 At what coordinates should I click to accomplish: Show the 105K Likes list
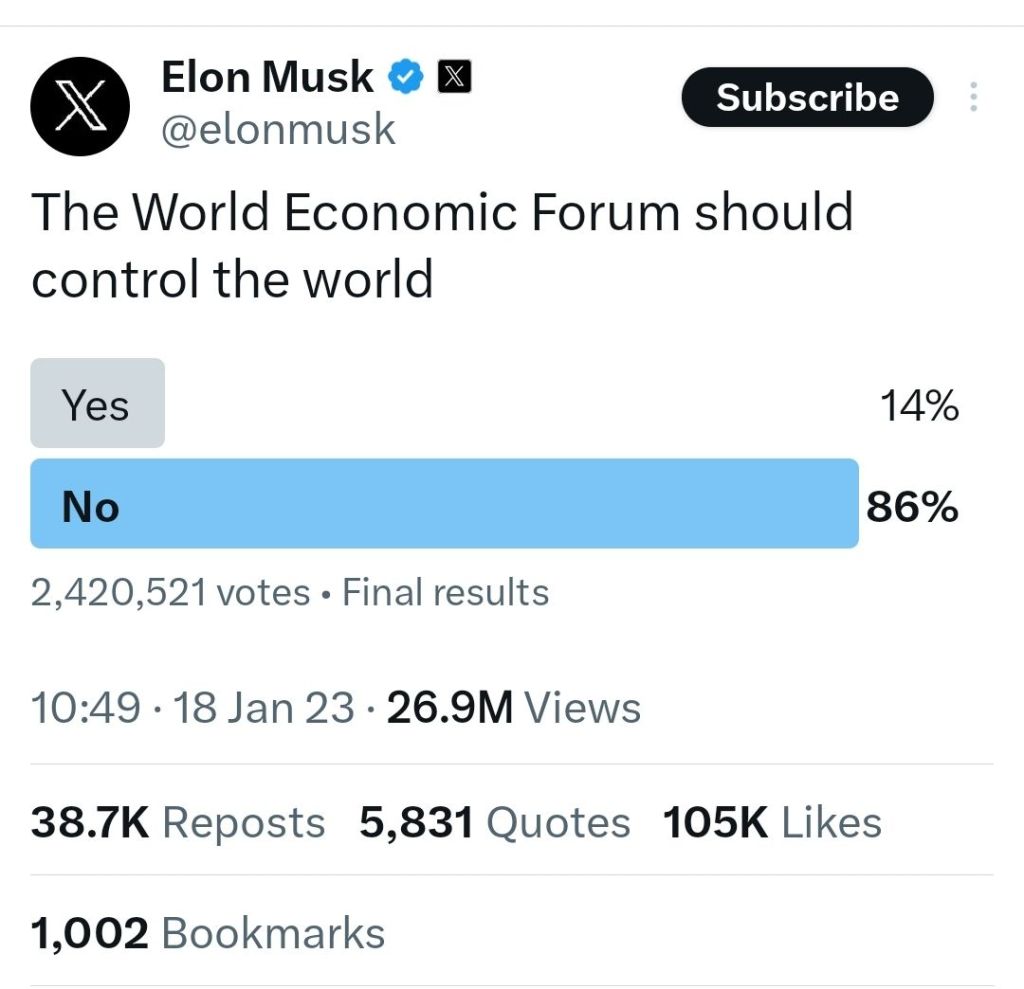(772, 823)
